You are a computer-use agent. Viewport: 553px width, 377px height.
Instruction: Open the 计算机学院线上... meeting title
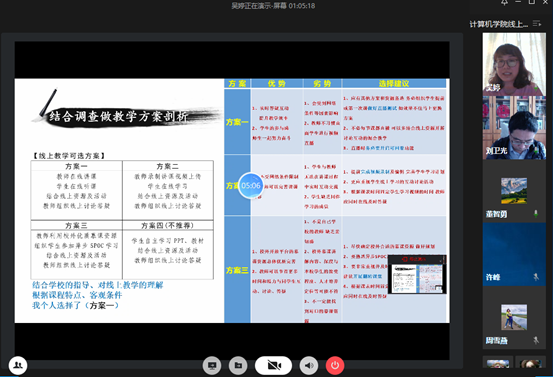click(x=498, y=24)
